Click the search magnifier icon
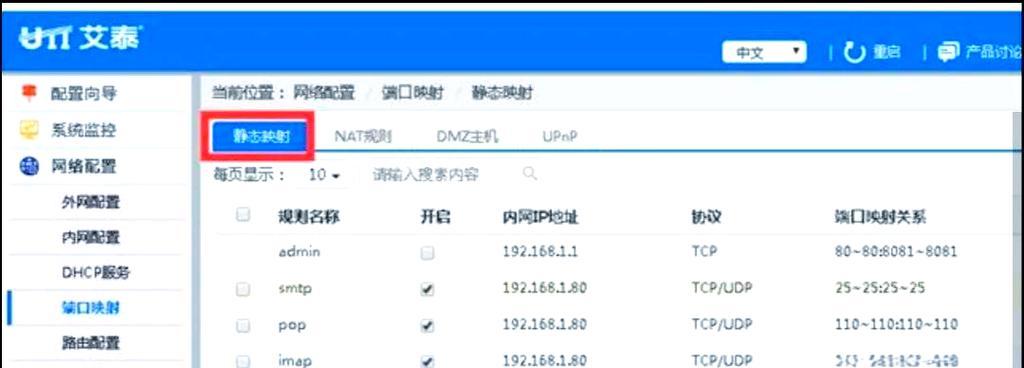This screenshot has width=1024, height=368. pyautogui.click(x=530, y=174)
